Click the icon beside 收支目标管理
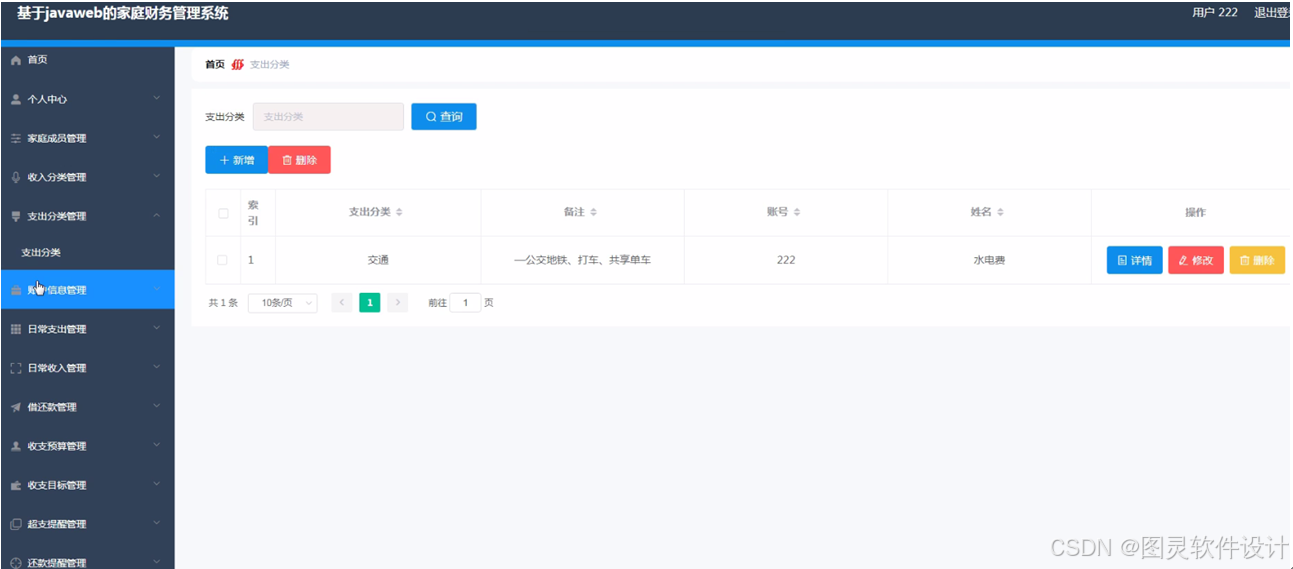The height and width of the screenshot is (569, 1293). click(x=15, y=485)
